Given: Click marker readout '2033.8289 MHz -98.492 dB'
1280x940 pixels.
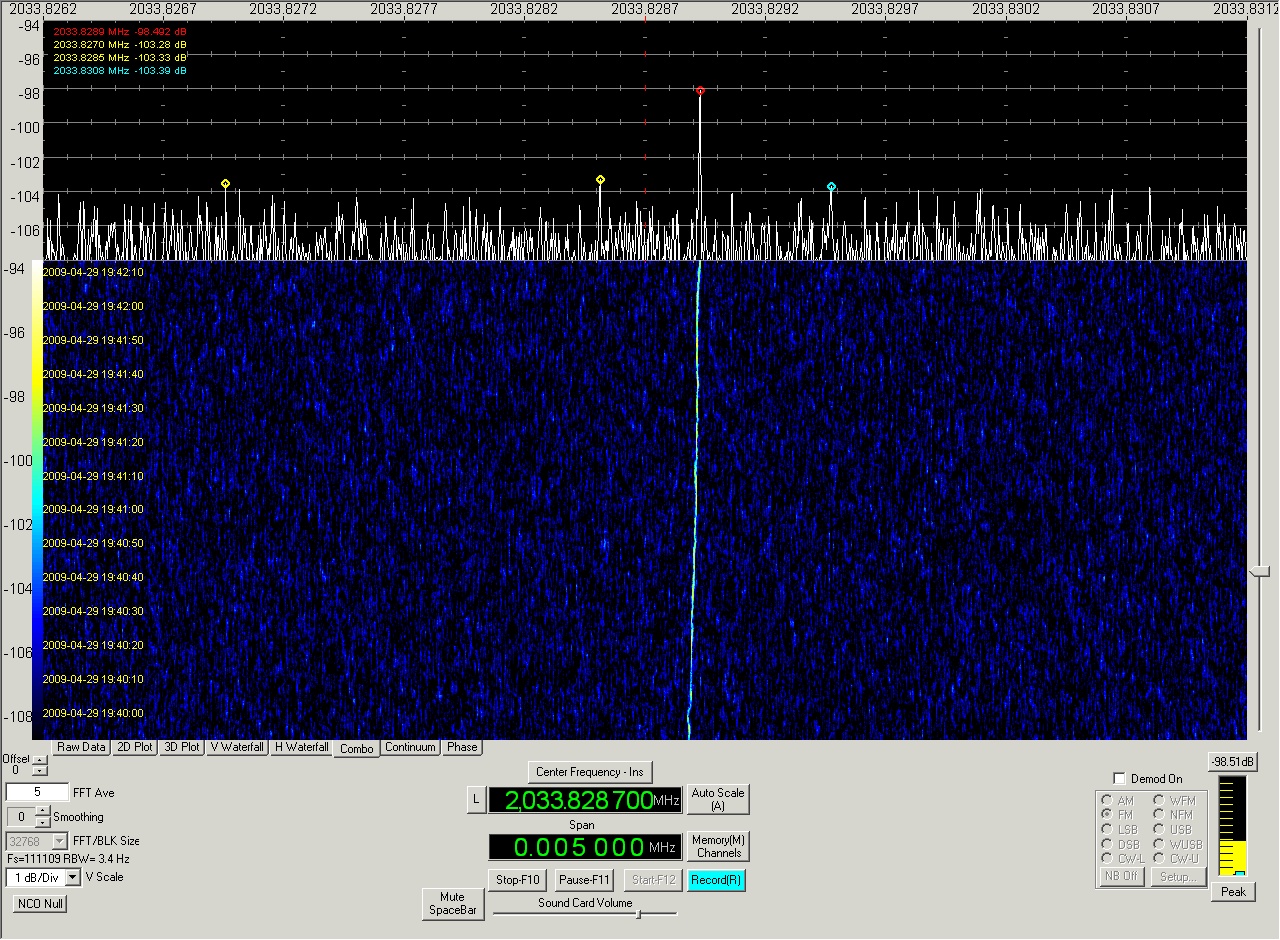Looking at the screenshot, I should point(120,32).
